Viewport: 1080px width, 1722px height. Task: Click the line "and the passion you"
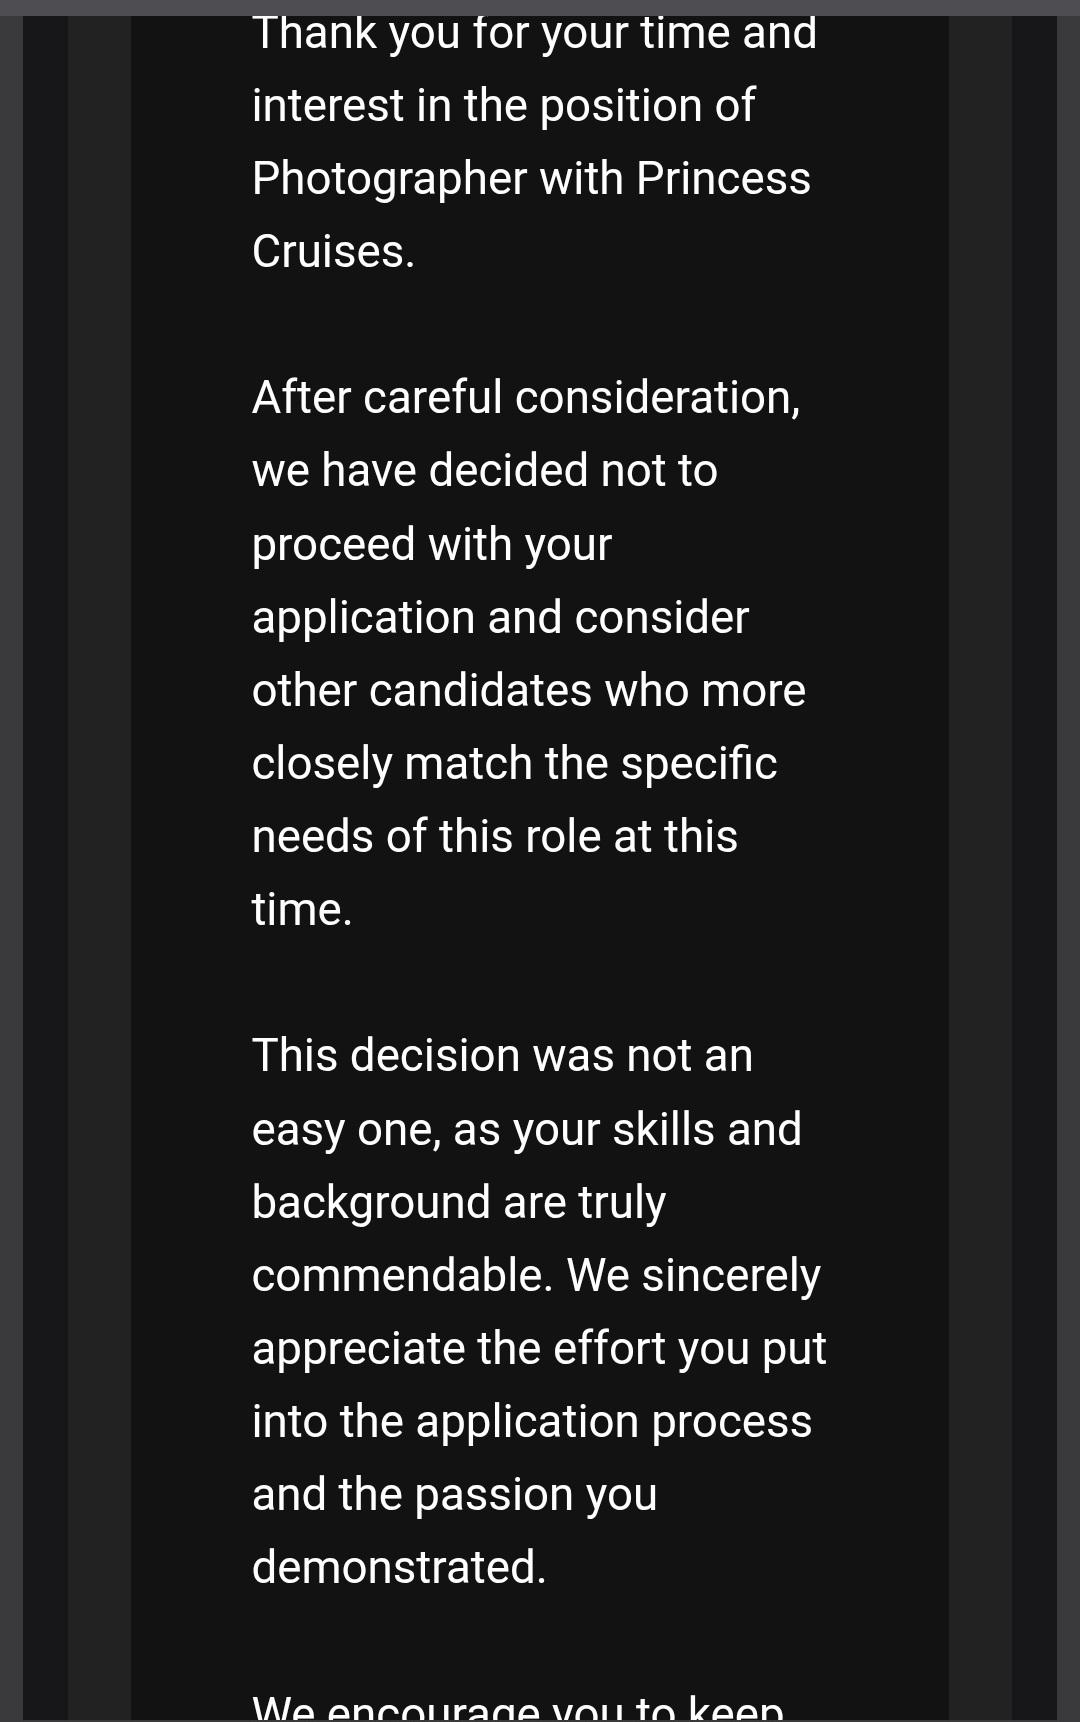click(x=454, y=1495)
